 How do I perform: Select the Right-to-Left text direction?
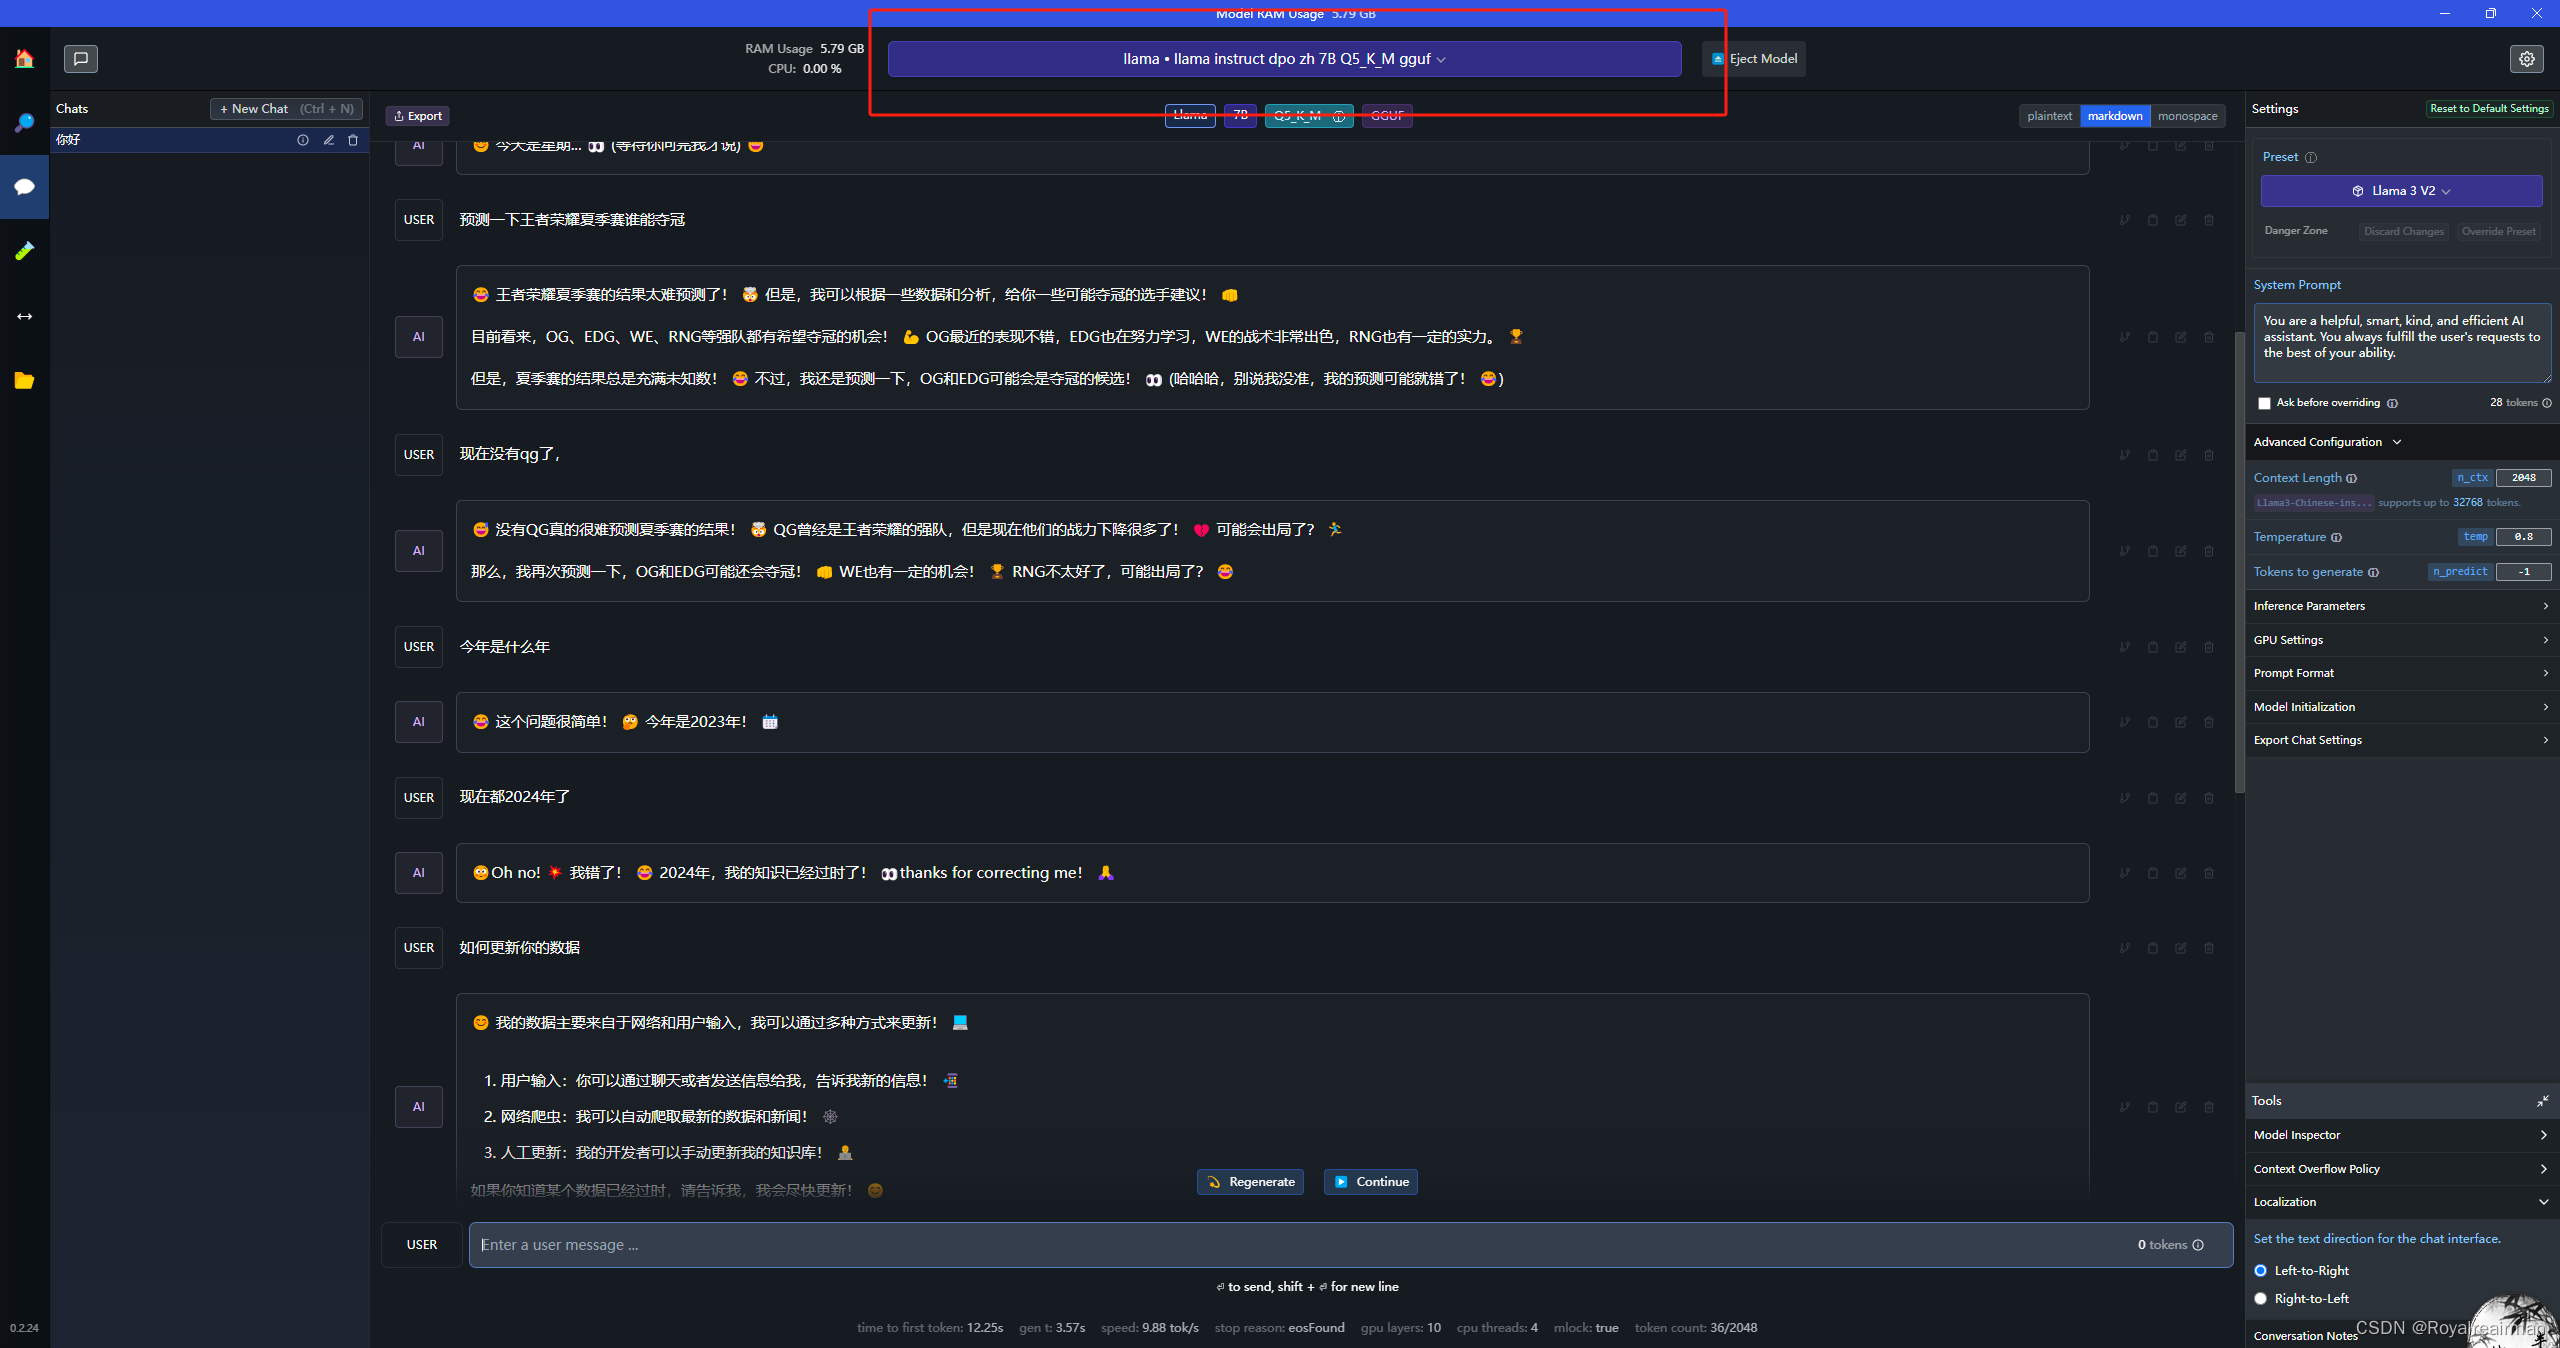[x=2260, y=1298]
